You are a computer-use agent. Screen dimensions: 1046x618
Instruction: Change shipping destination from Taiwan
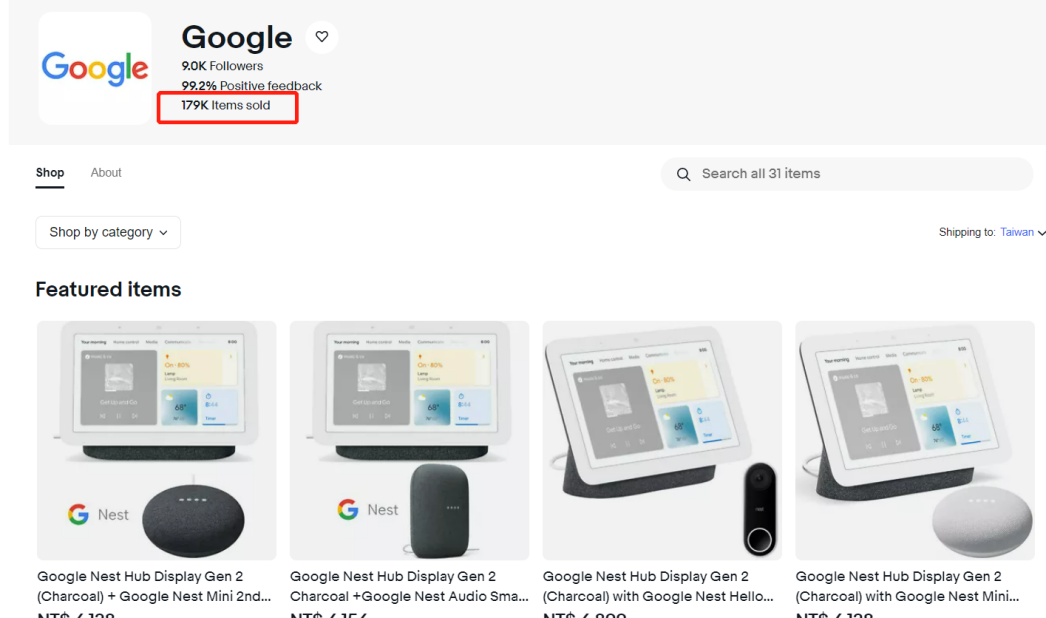point(1022,232)
